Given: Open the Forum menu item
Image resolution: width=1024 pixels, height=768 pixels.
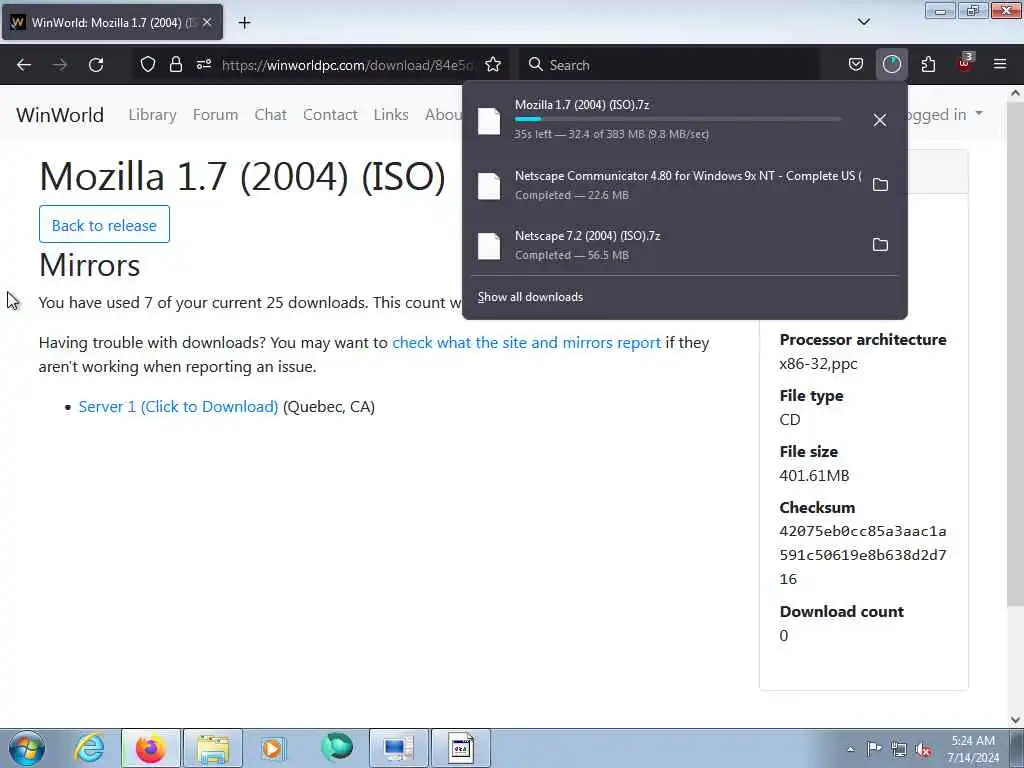Looking at the screenshot, I should pos(216,114).
